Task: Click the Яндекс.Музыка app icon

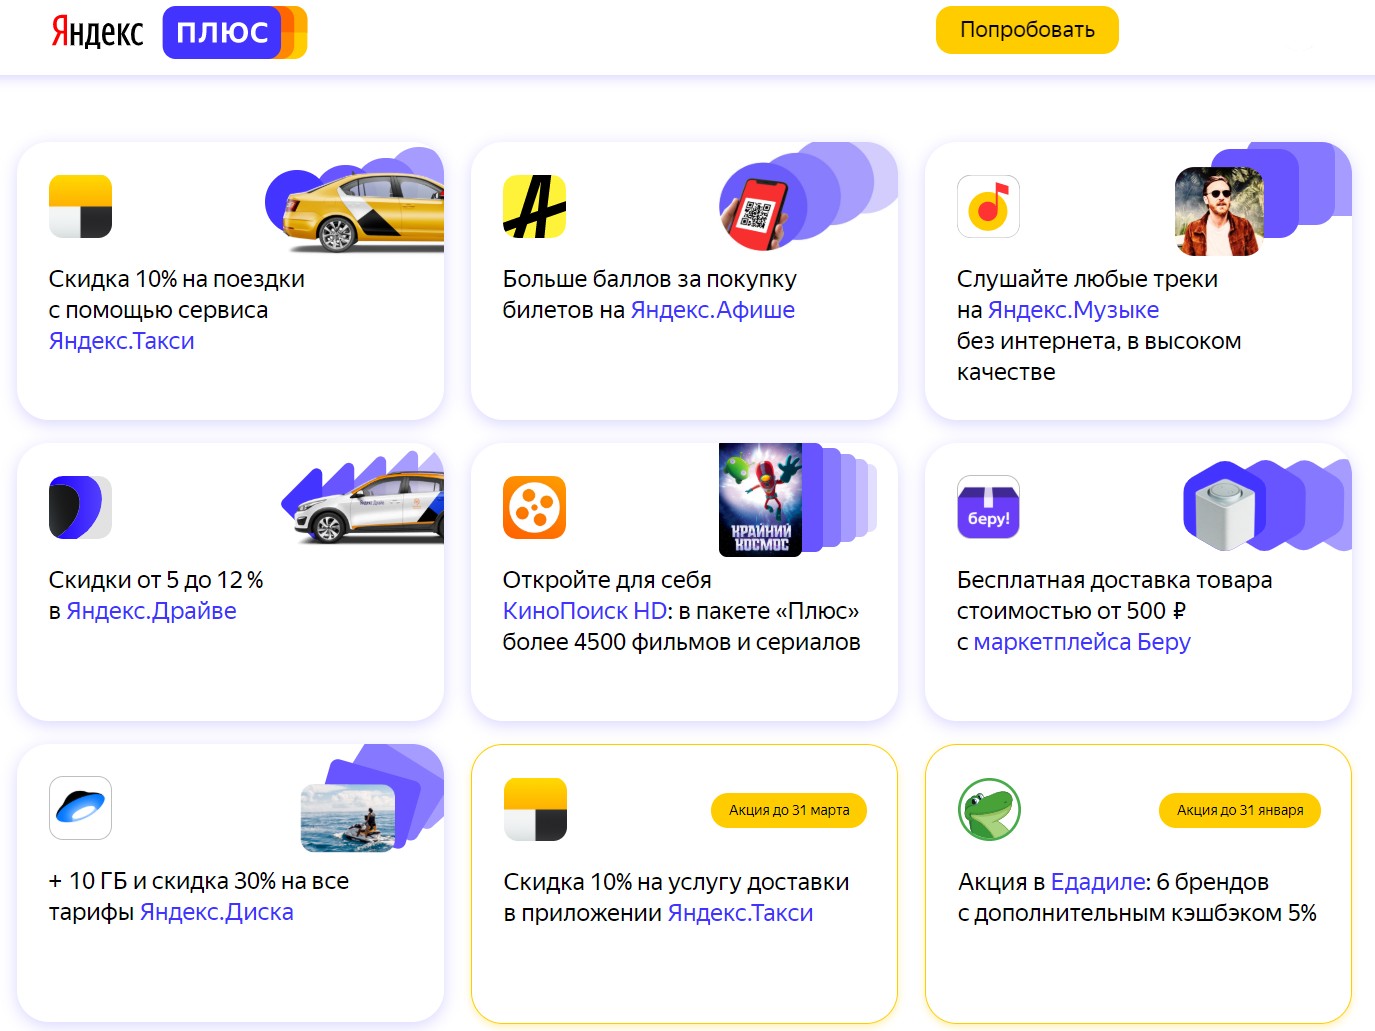Action: 988,206
